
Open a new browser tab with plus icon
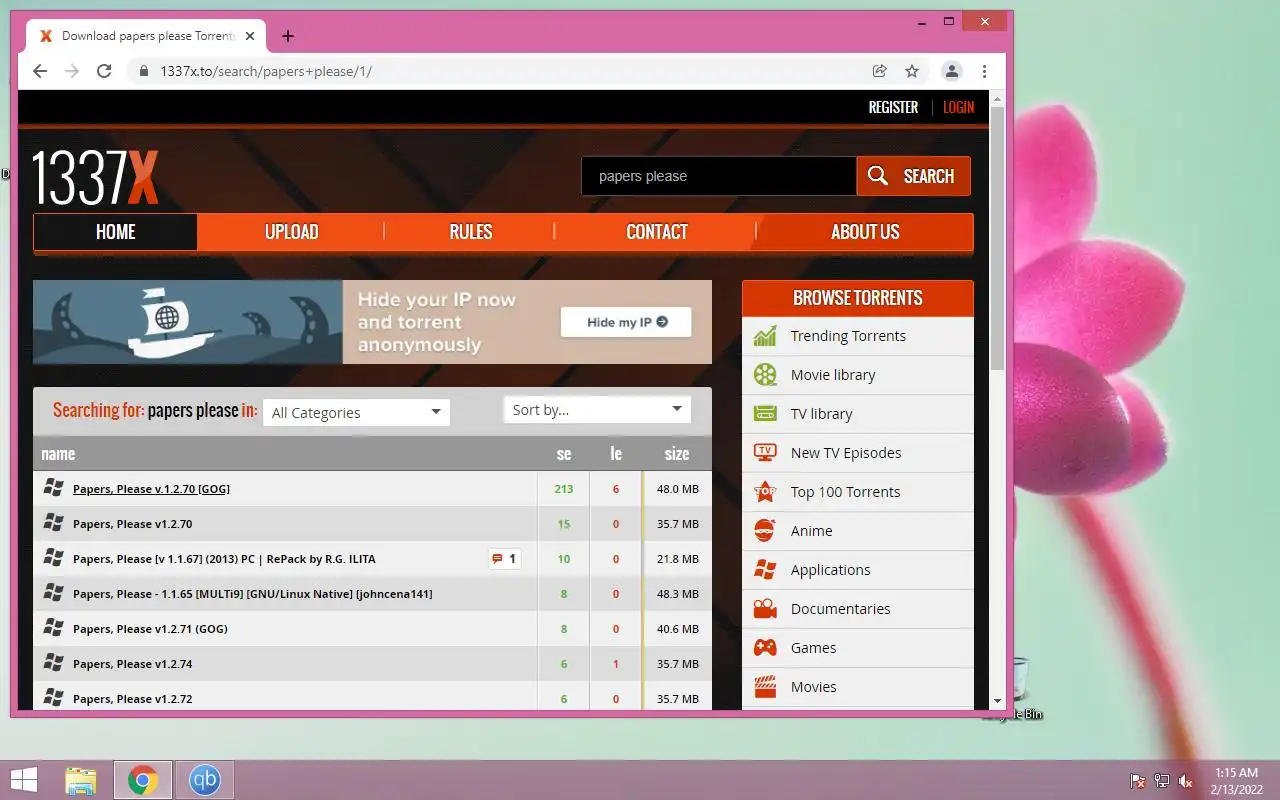point(288,36)
